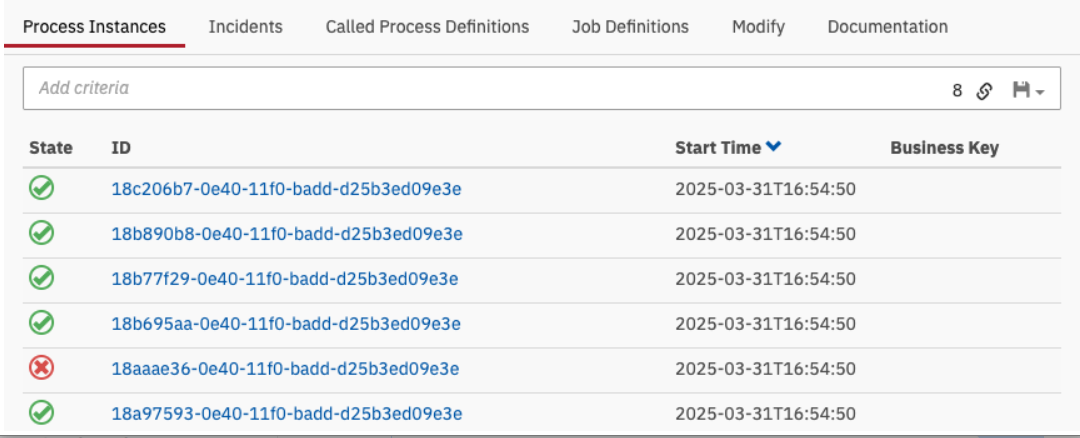Toggle Start Time sort order arrow
Screen dimensions: 1080x438
click(x=773, y=147)
